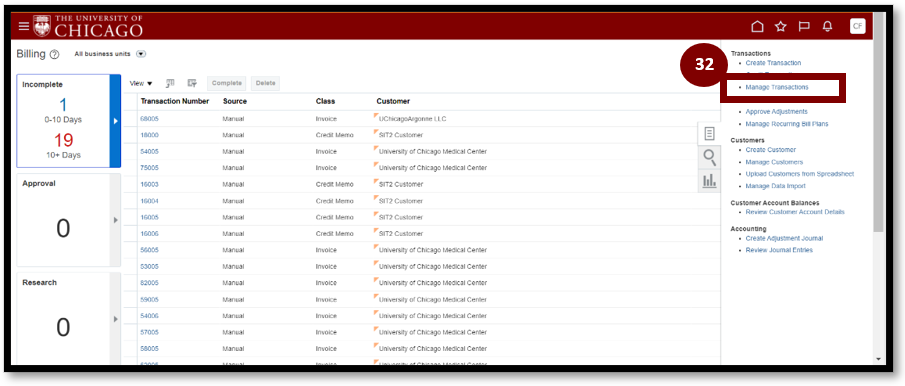Click the Delete button
905x386 pixels.
coord(265,83)
